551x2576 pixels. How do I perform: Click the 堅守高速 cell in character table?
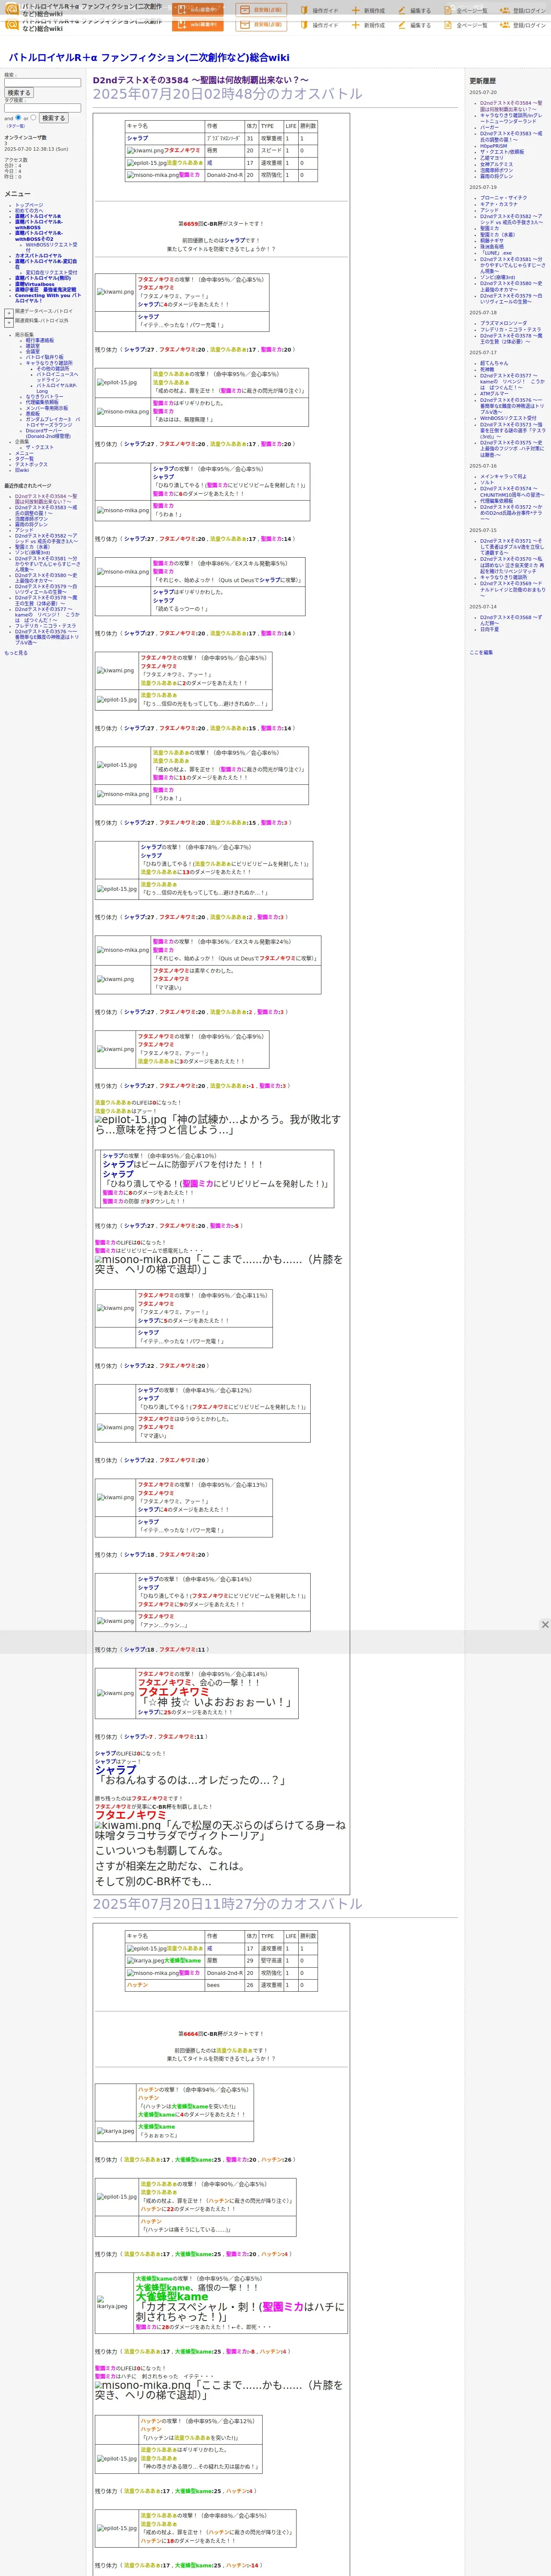click(271, 1961)
